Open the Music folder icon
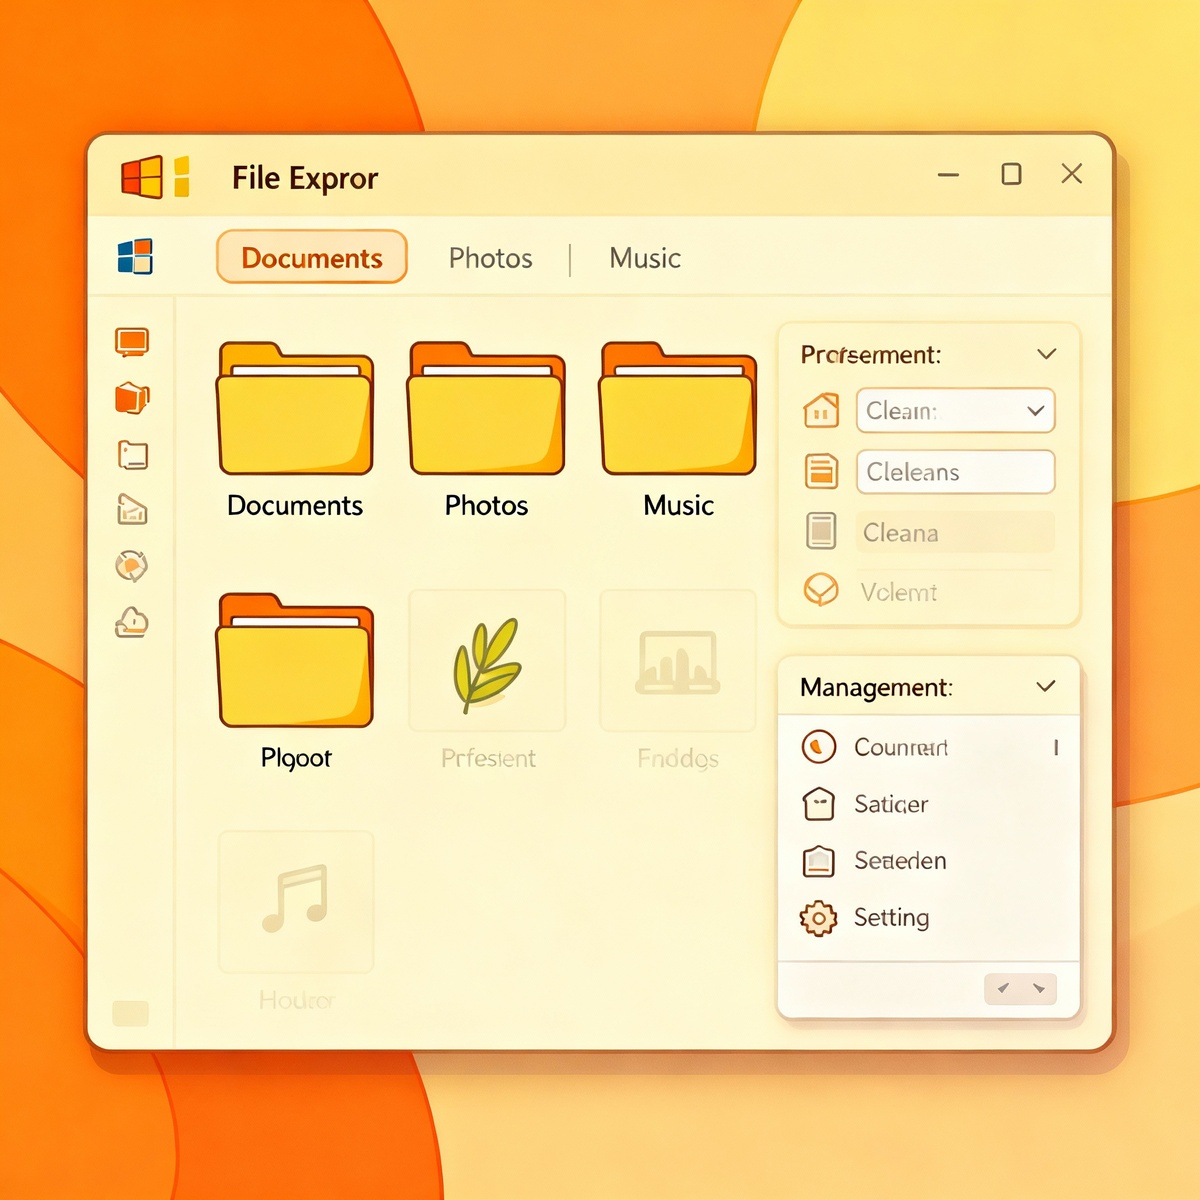Screen dimensions: 1200x1200 point(678,409)
